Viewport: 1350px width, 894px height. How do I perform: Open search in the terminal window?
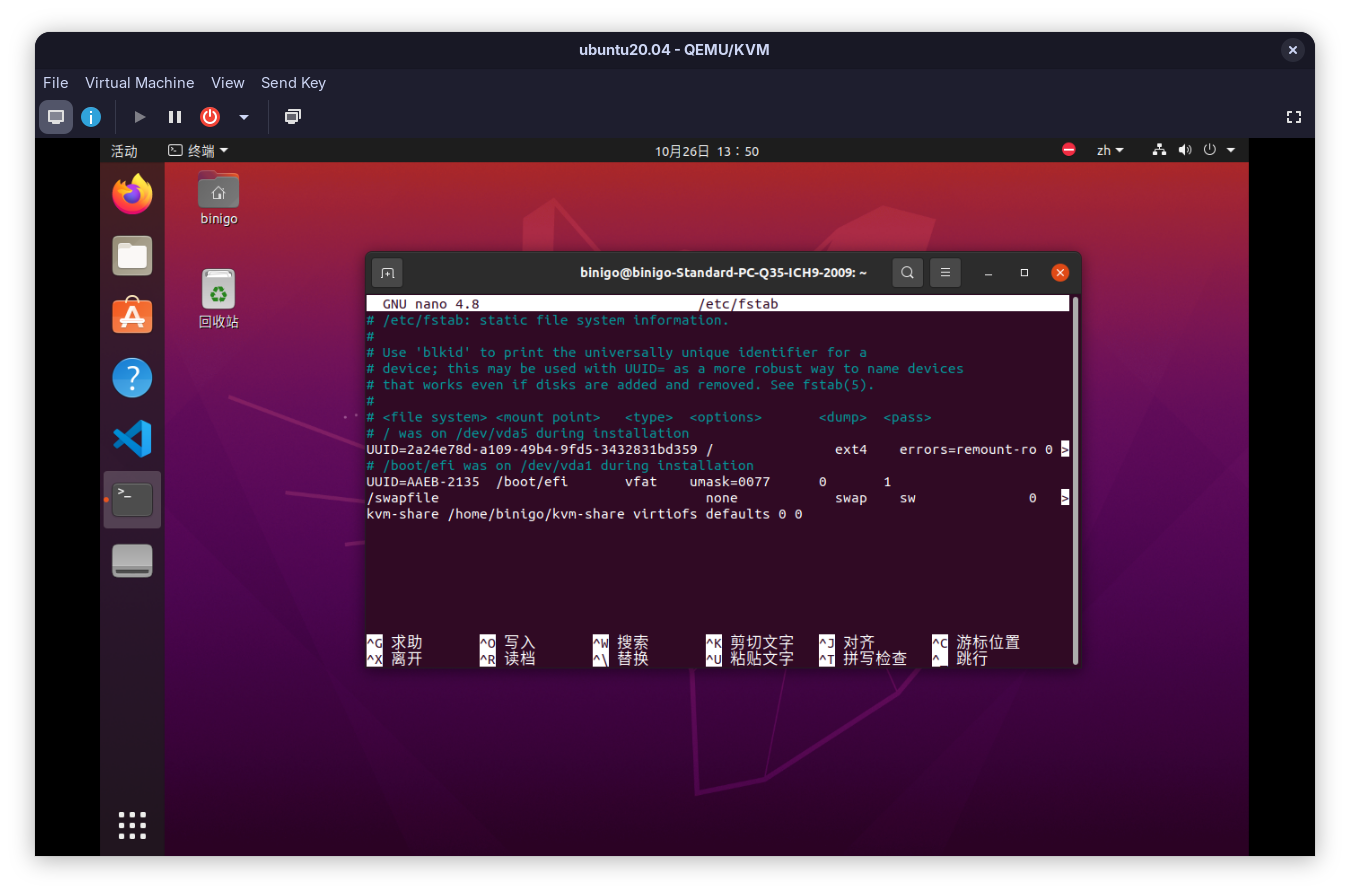click(x=907, y=272)
